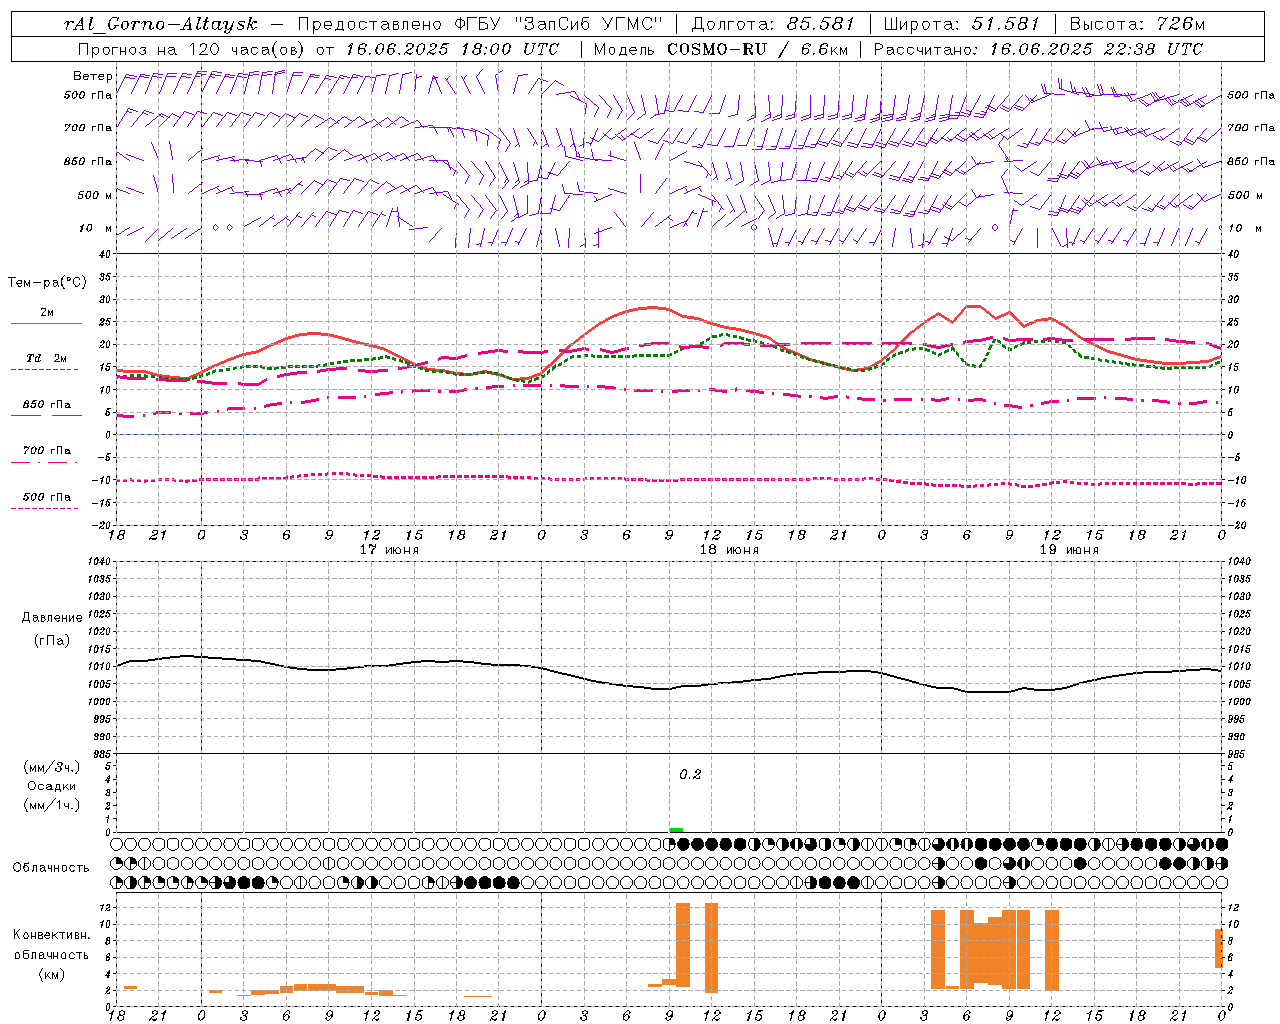
Task: Click the Модель COSMO-RU / 6.6км label
Action: tap(720, 49)
